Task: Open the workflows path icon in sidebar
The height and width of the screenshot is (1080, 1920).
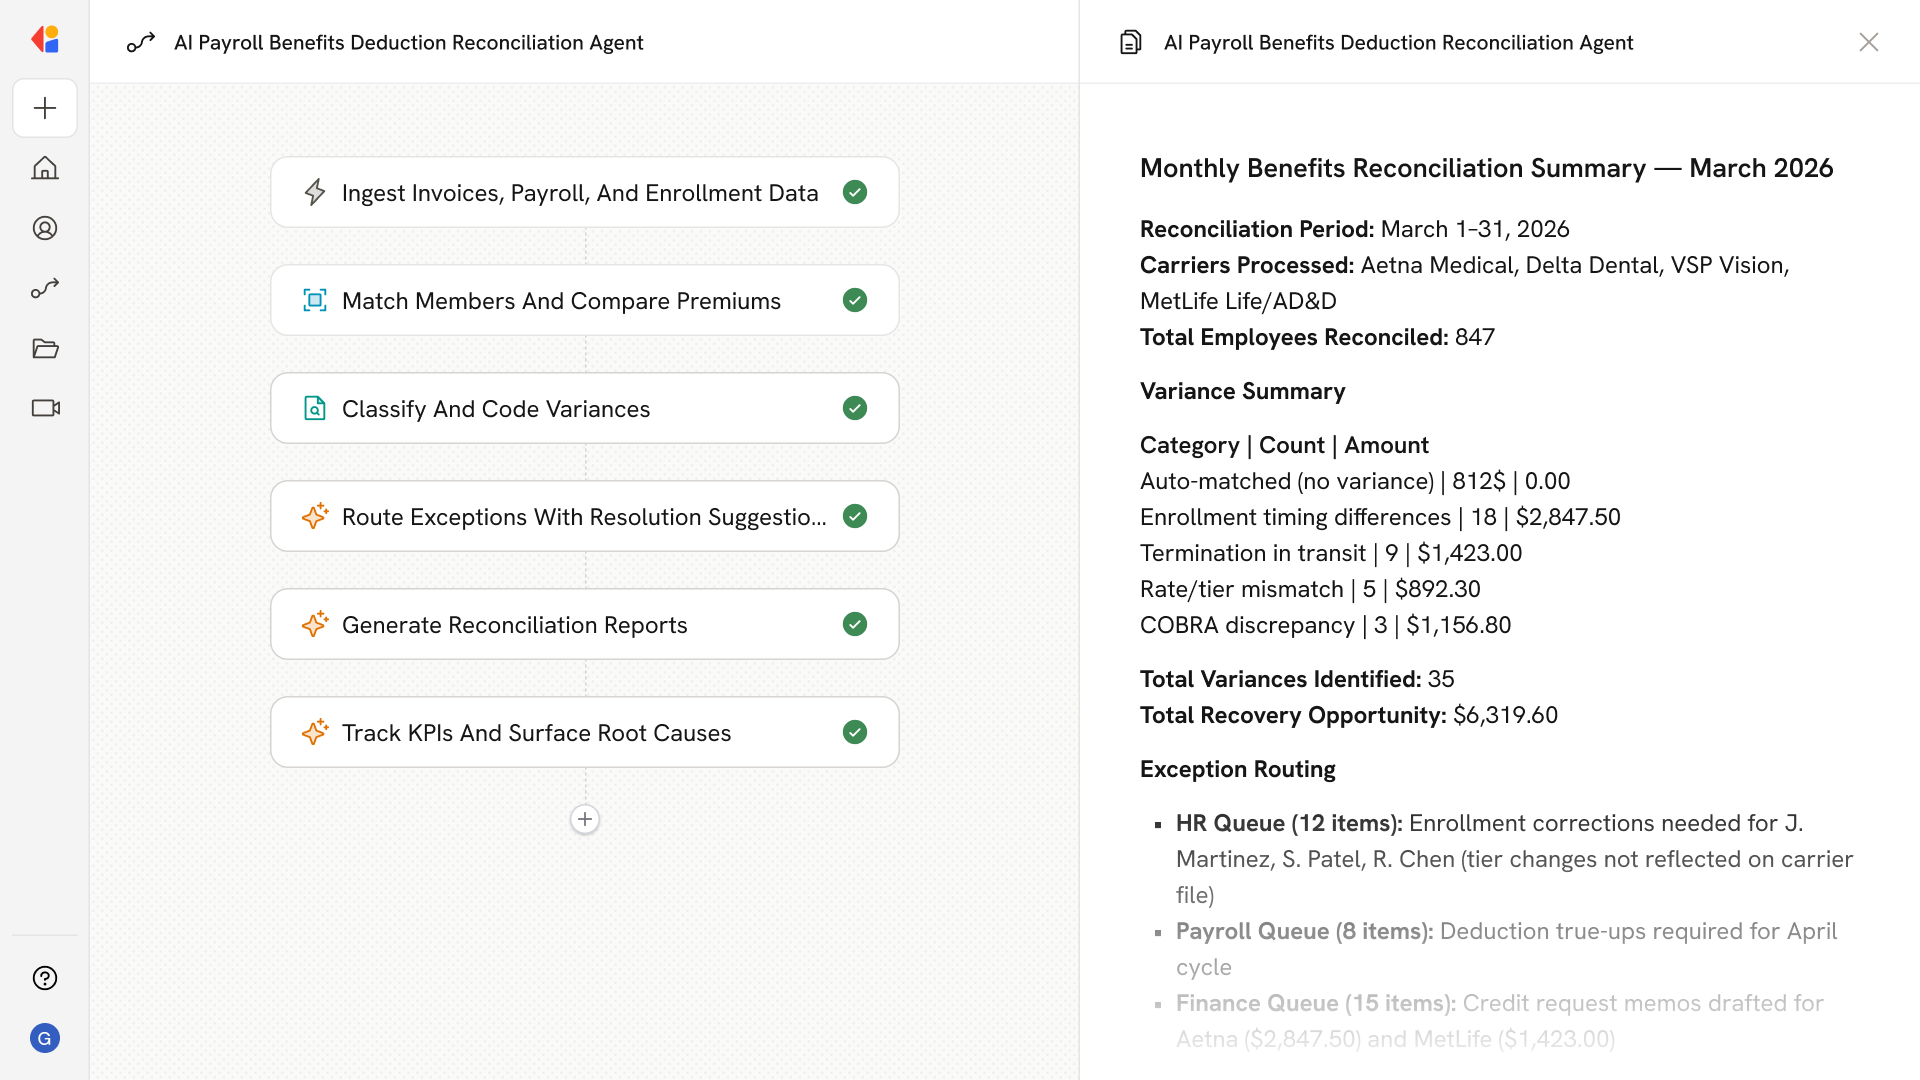Action: [x=45, y=288]
